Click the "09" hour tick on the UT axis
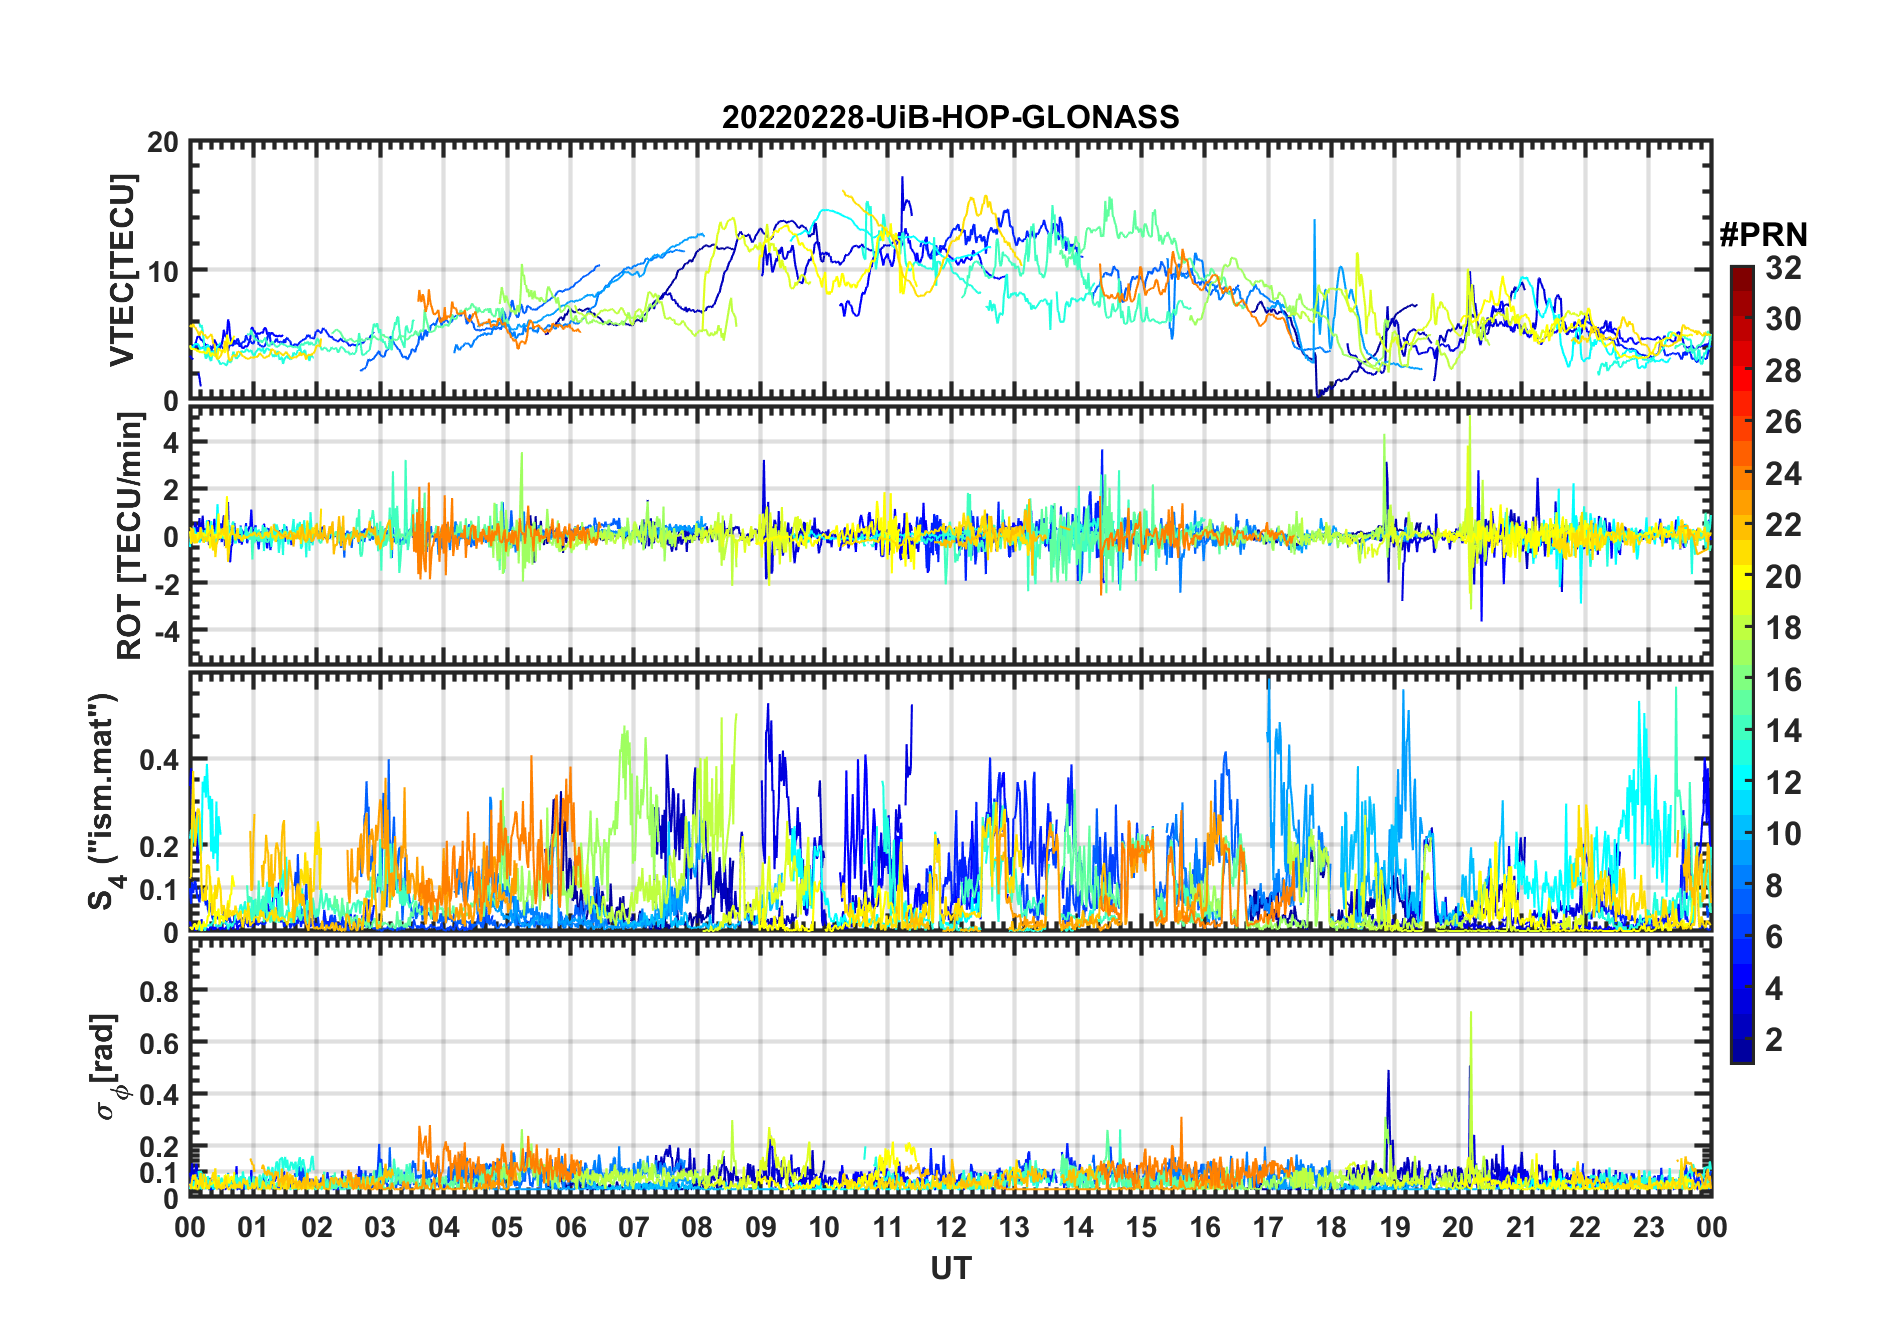Screen dimensions: 1902x1330 [761, 1228]
